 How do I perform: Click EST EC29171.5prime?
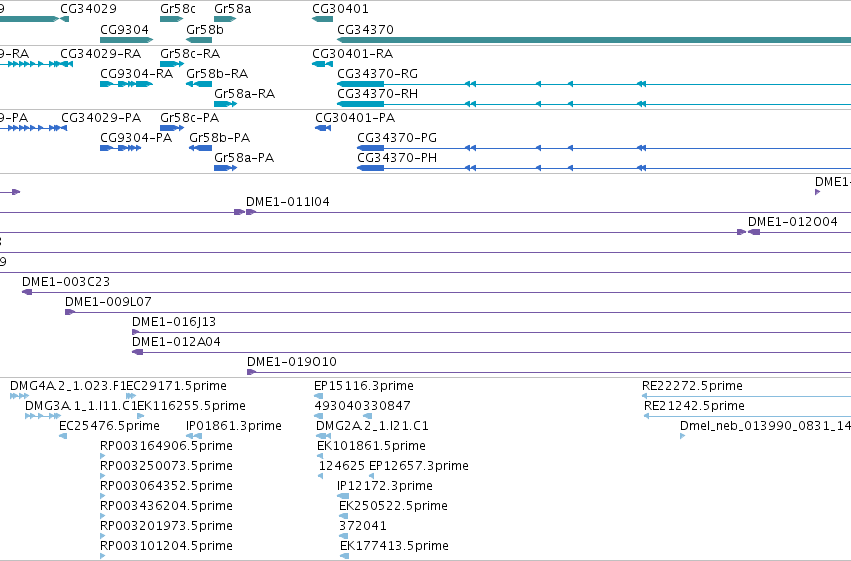(x=176, y=386)
